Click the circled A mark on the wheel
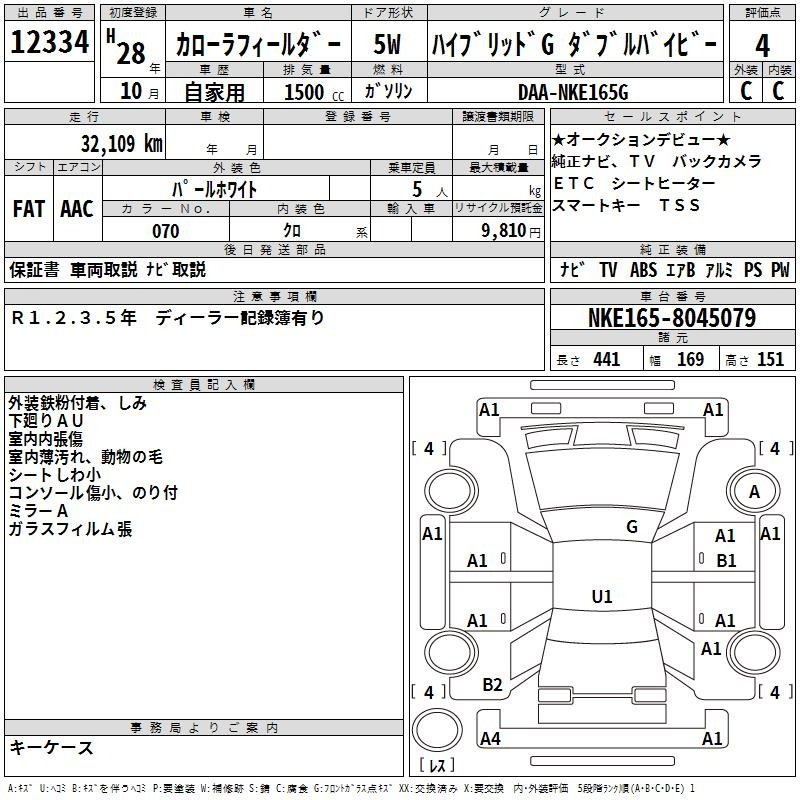The height and width of the screenshot is (800, 800). click(x=754, y=491)
